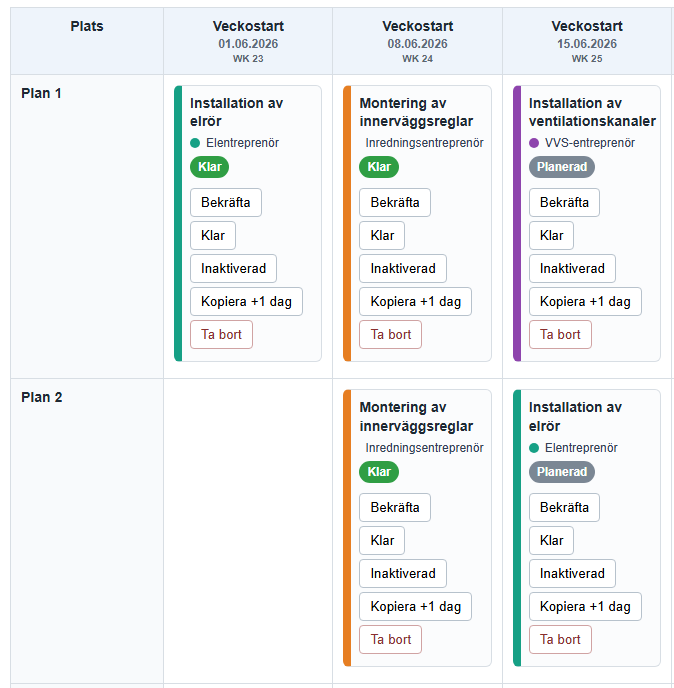Click Ta bort on Plan 1 innerväggsreglar card
This screenshot has height=688, width=674.
[x=391, y=334]
